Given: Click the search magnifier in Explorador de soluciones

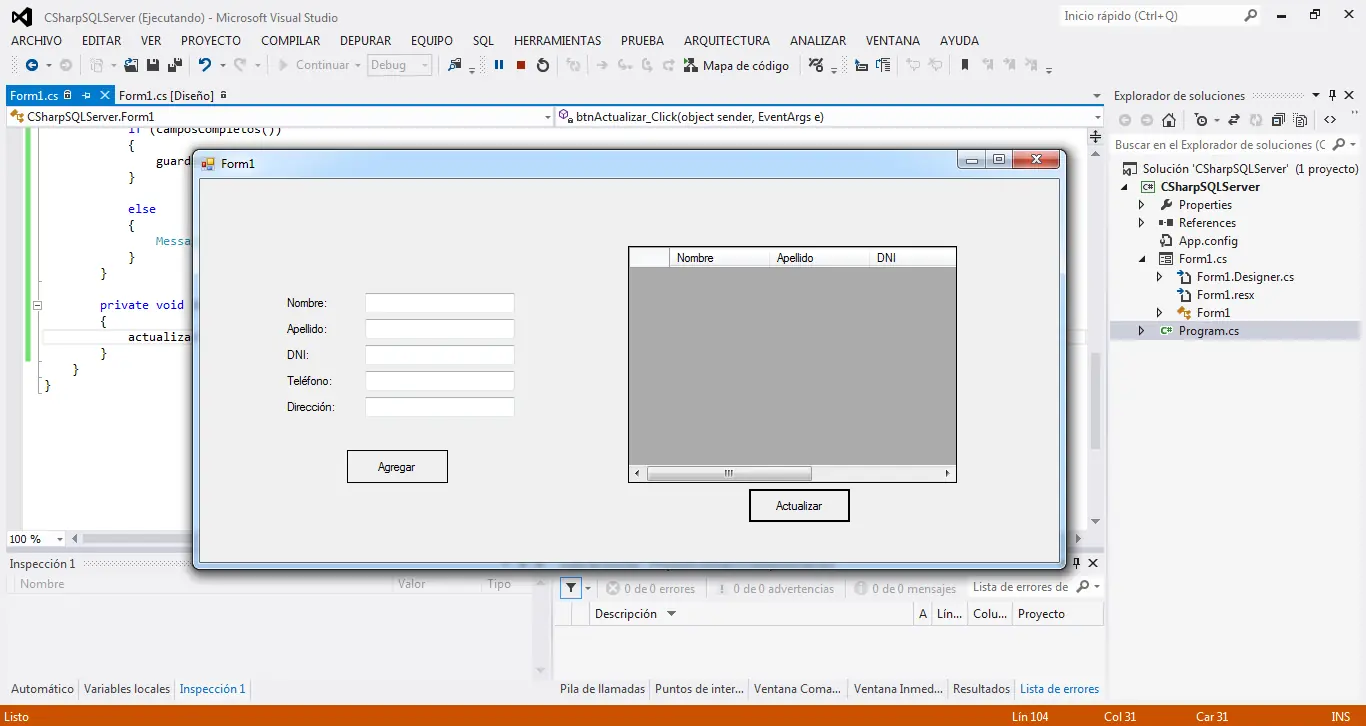Looking at the screenshot, I should [x=1339, y=145].
